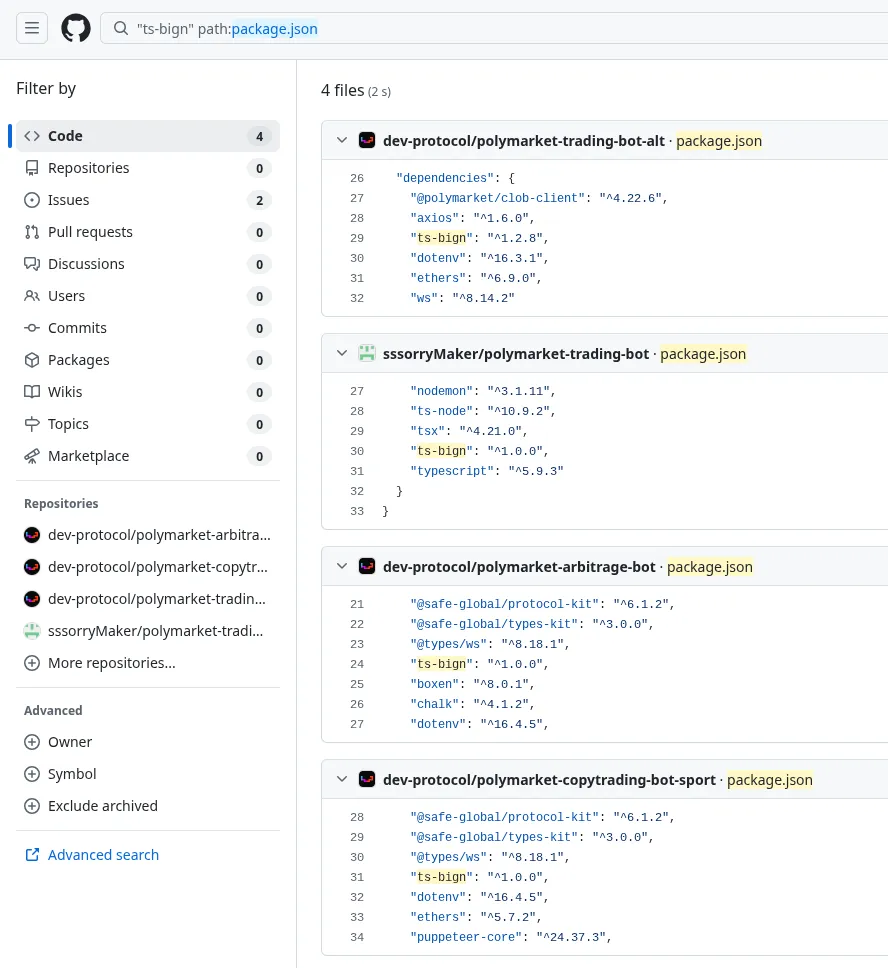Open the Packages filter
The height and width of the screenshot is (968, 888).
click(80, 359)
